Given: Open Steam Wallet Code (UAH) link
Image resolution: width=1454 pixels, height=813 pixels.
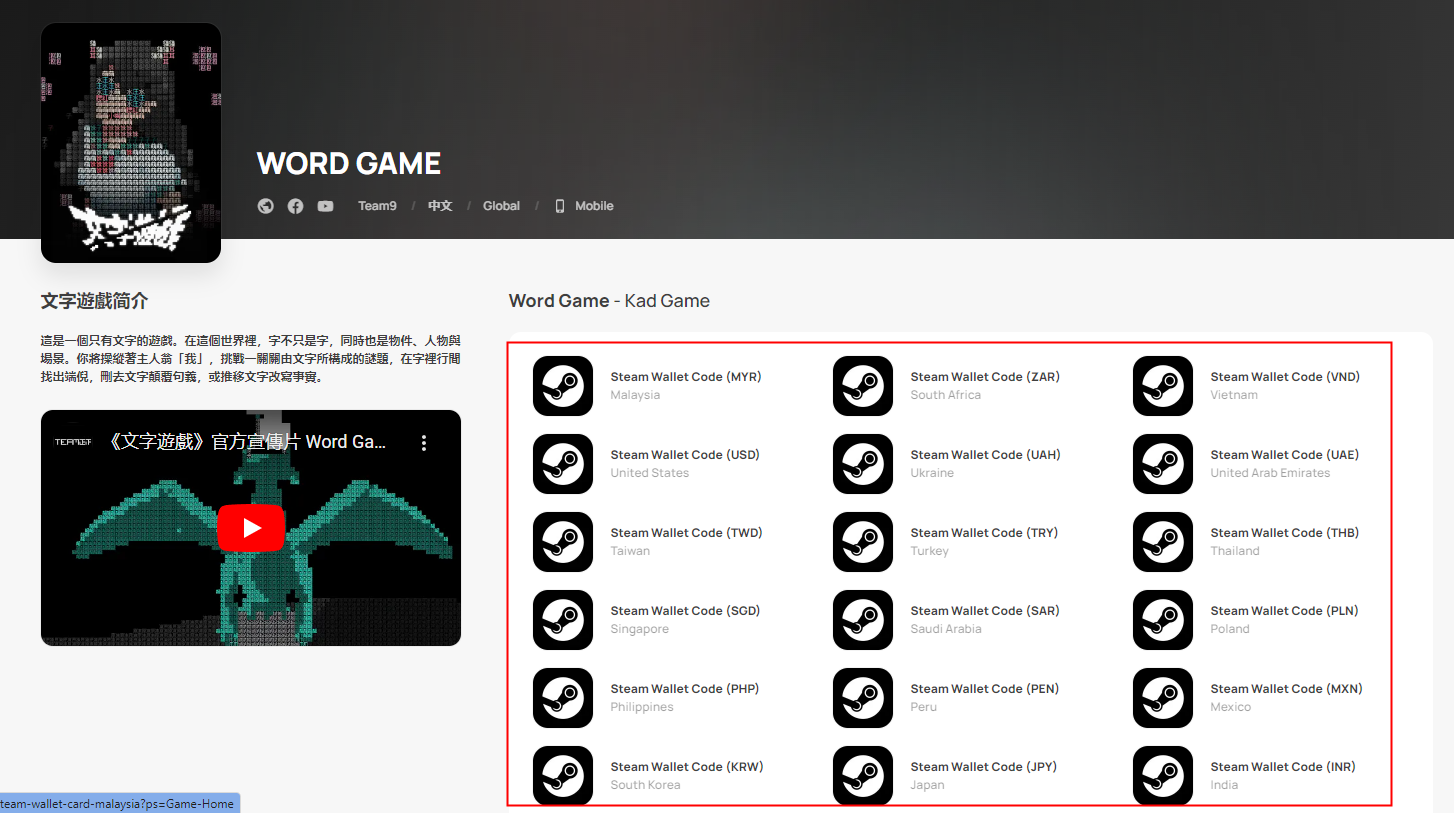Looking at the screenshot, I should 986,455.
